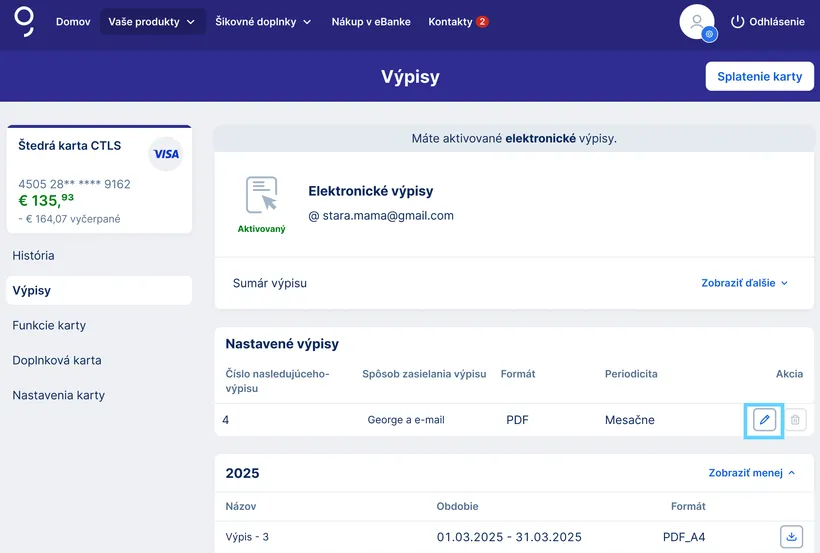
Task: Click the - € 164,07 vyčerpané text
Action: 69,219
